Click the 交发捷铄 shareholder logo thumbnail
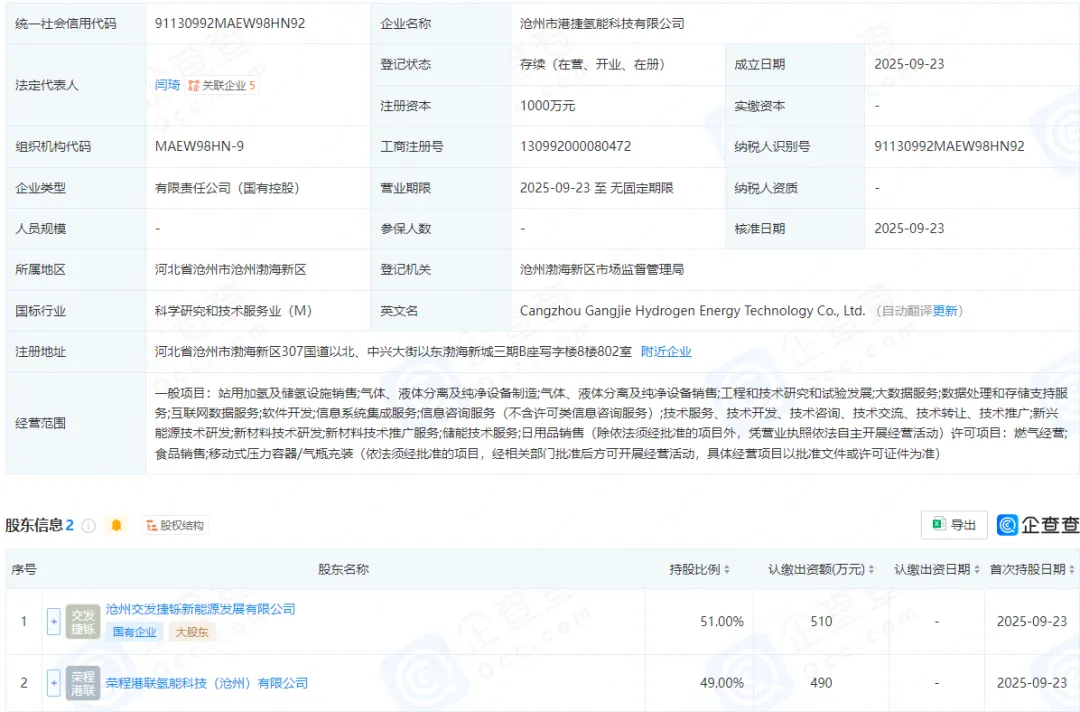The width and height of the screenshot is (1080, 712). tap(83, 621)
